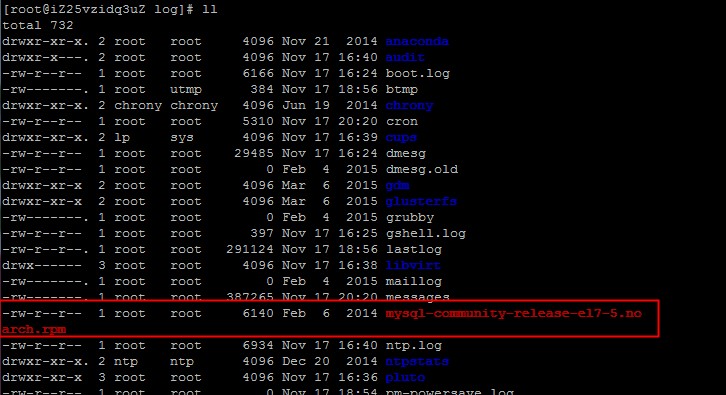The image size is (726, 395).
Task: Click the boot.log file name
Action: tap(418, 73)
